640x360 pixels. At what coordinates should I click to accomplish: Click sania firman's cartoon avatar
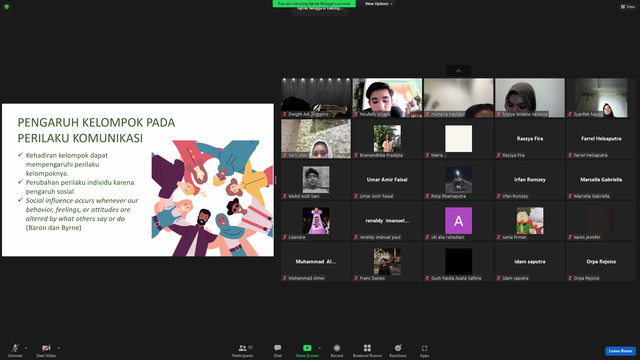coord(530,220)
